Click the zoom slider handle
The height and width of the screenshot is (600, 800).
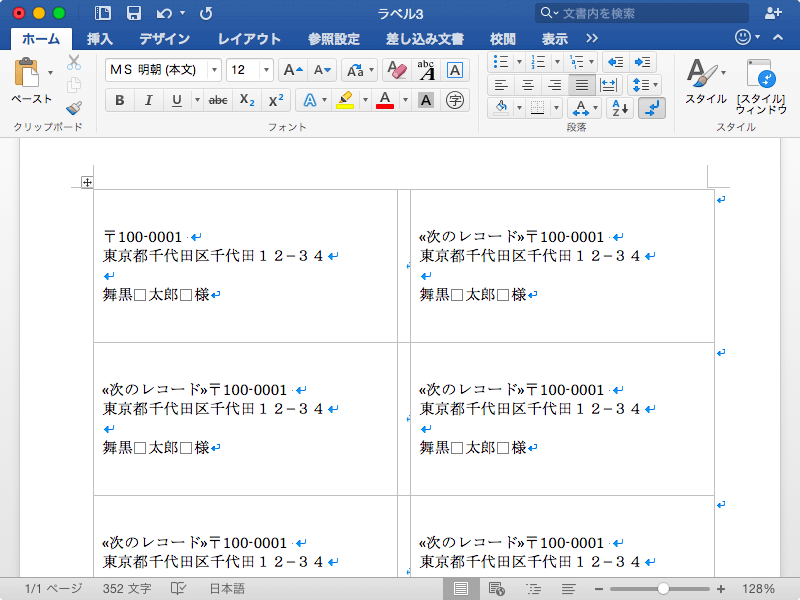click(663, 589)
